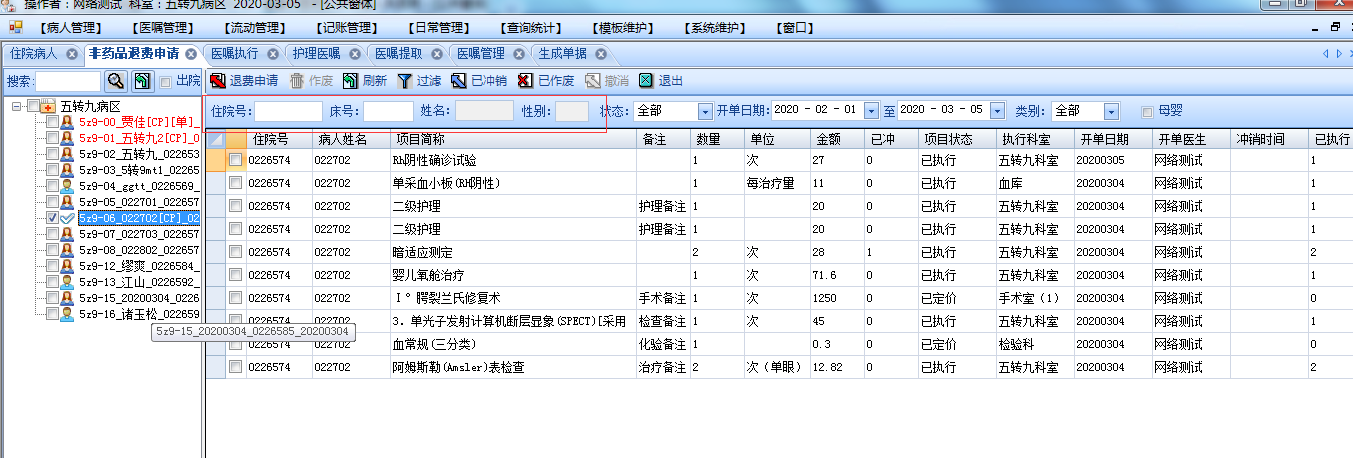Click the 已作废 toolbar button
The image size is (1353, 458).
point(545,81)
